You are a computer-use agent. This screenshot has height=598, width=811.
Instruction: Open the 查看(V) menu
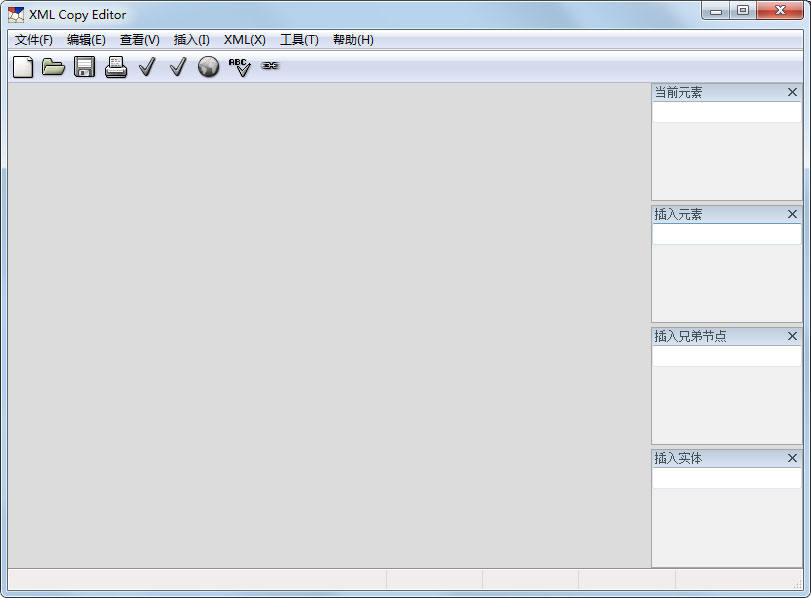139,40
